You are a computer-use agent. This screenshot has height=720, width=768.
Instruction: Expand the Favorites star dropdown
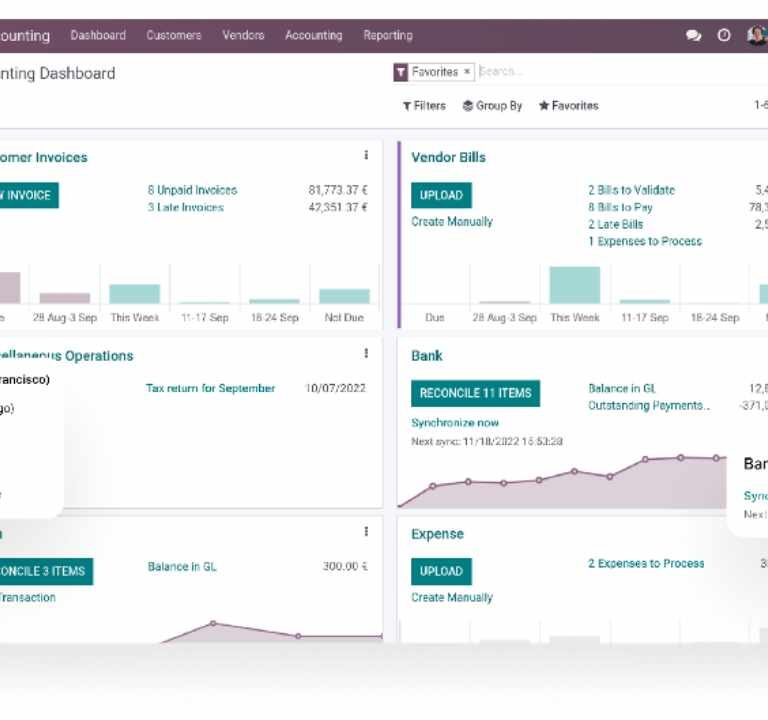pyautogui.click(x=568, y=106)
